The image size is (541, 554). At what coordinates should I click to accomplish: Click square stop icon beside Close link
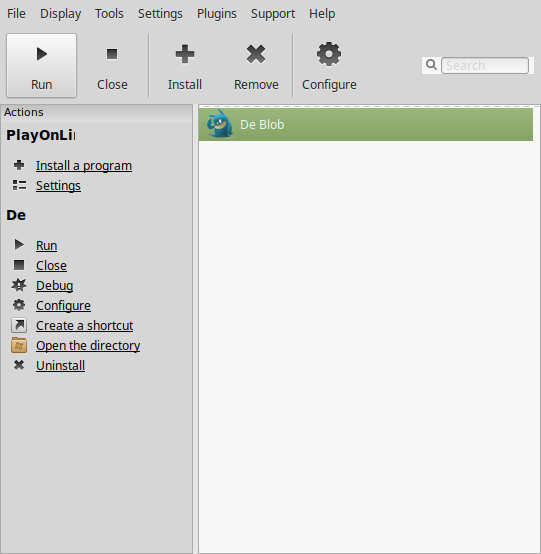click(x=19, y=265)
